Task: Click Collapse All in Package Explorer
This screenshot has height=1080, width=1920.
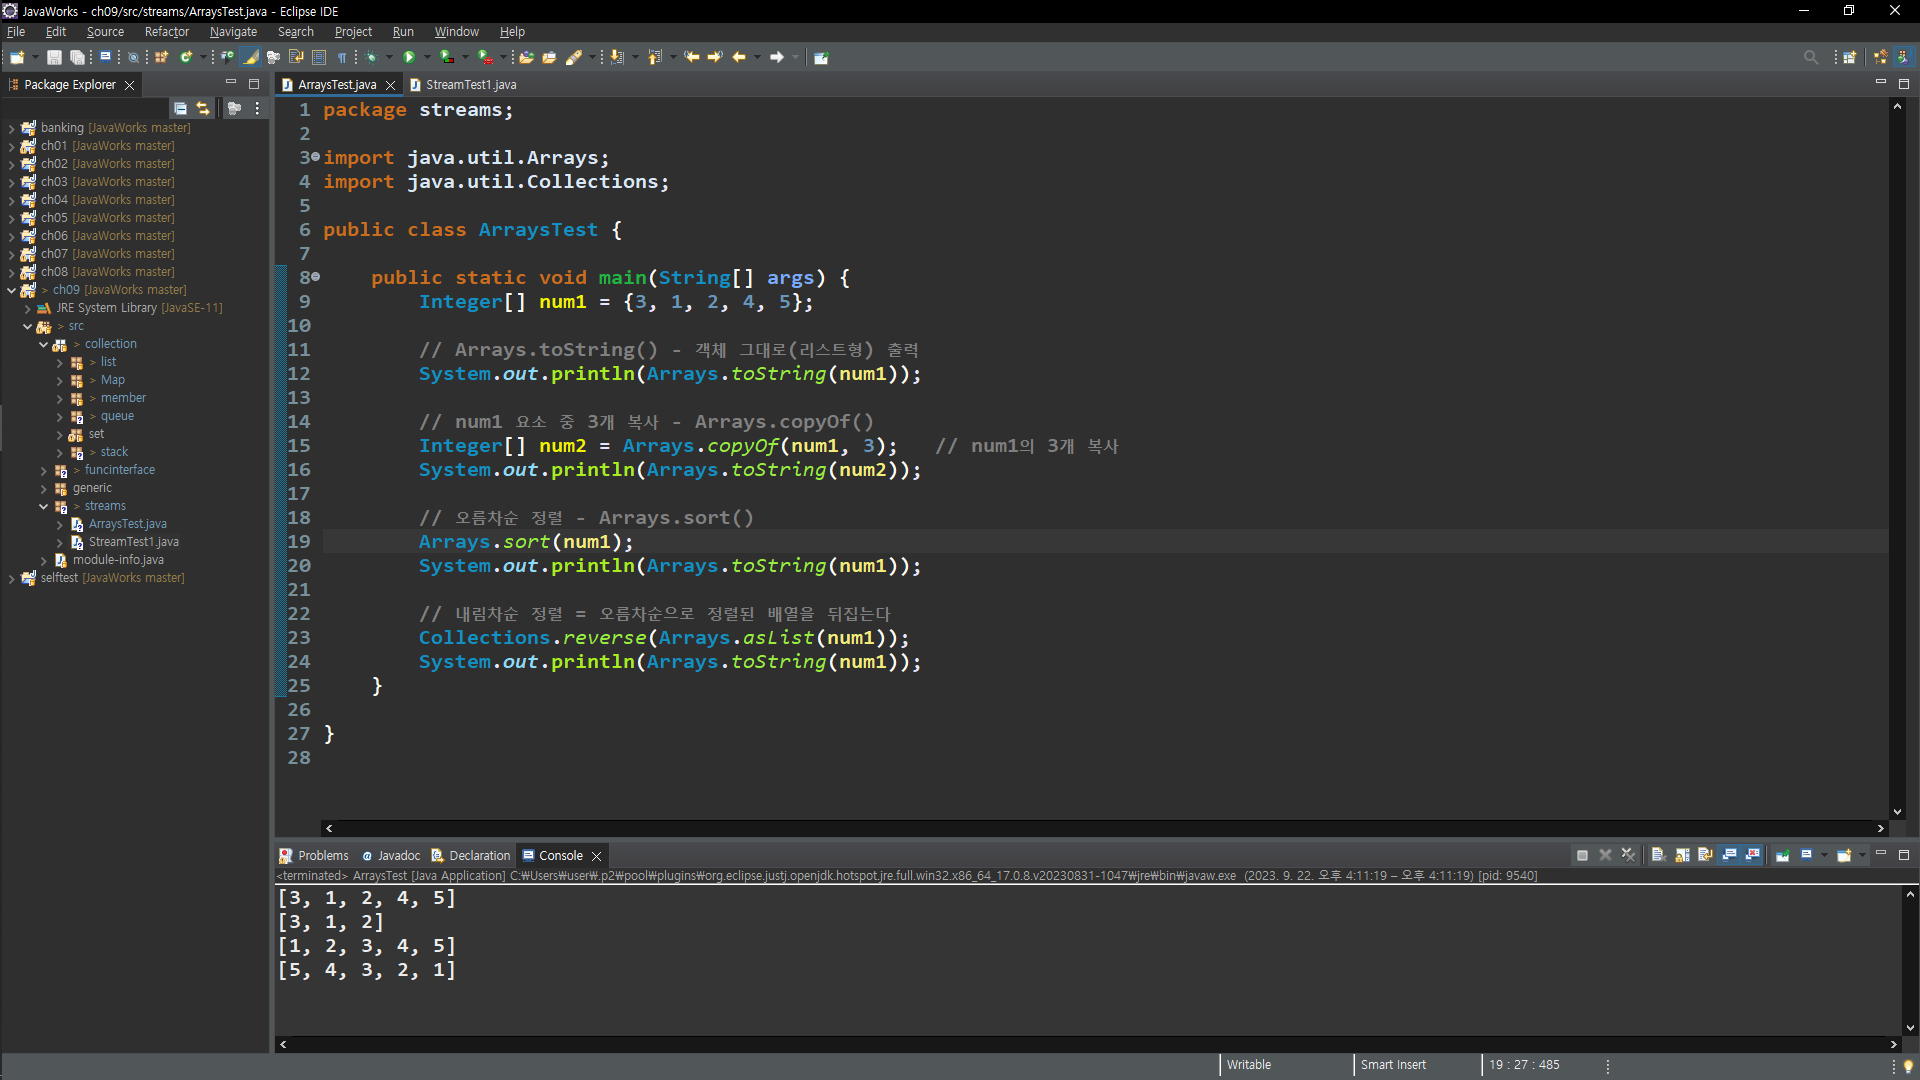Action: click(x=180, y=108)
